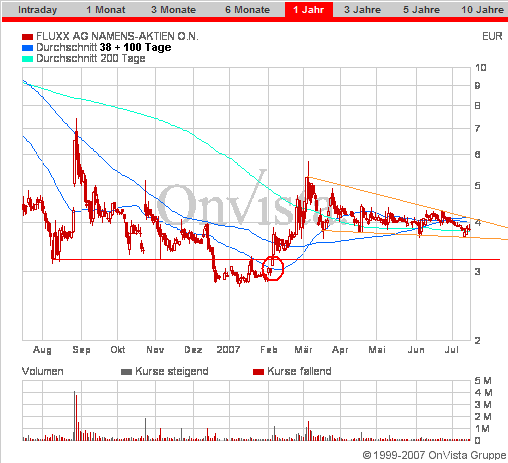This screenshot has height=463, width=508.
Task: Switch to the Intraday tab
Action: tap(37, 10)
